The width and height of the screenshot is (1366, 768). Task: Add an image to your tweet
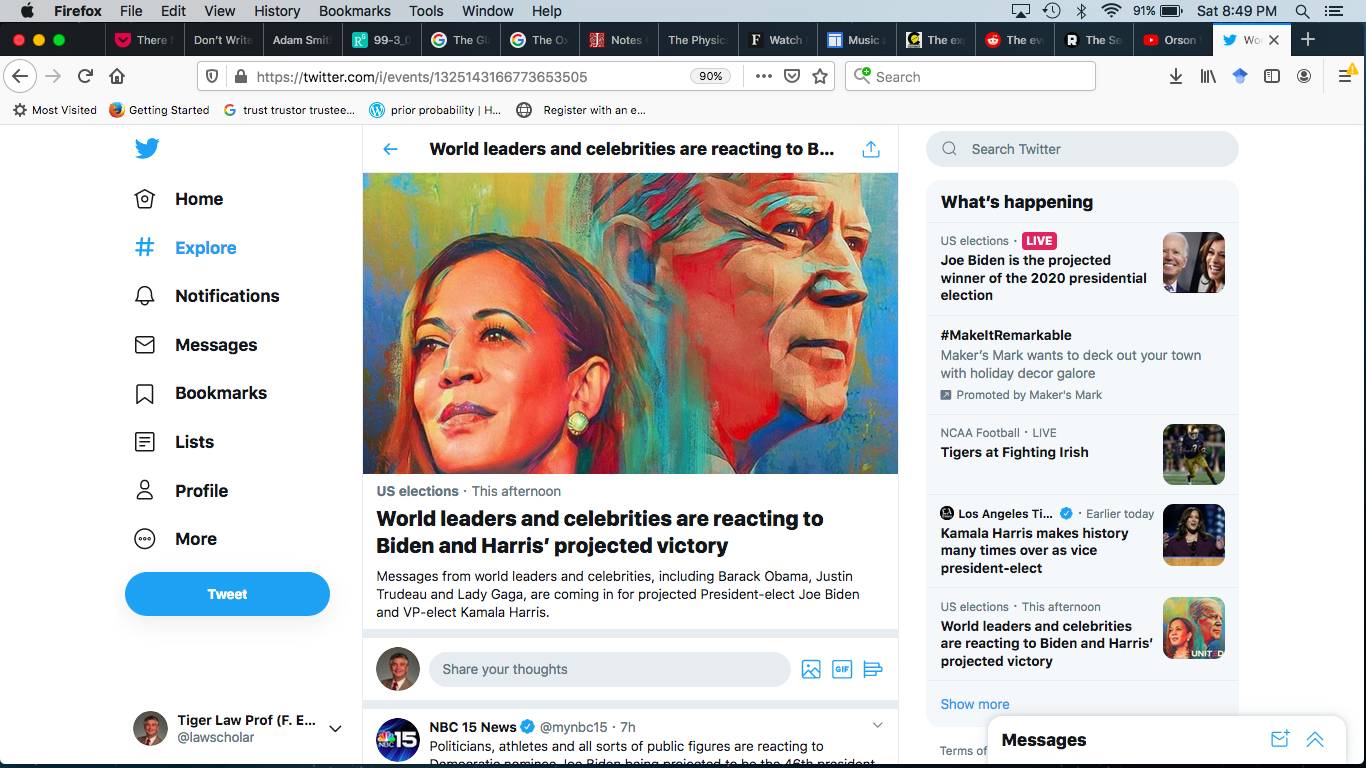pyautogui.click(x=811, y=669)
